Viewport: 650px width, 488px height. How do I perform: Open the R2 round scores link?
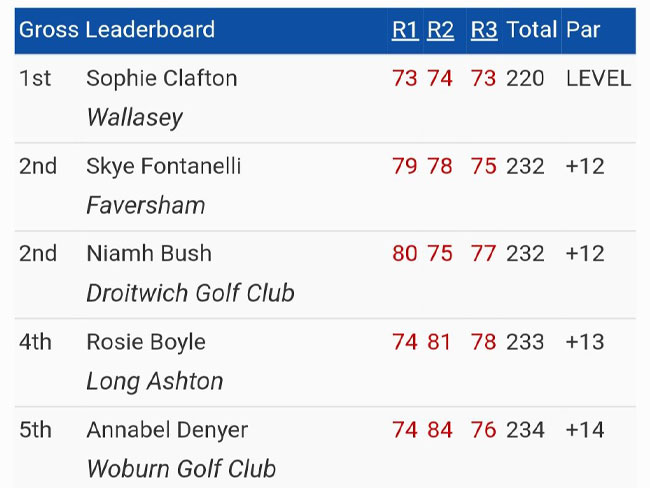(x=440, y=30)
